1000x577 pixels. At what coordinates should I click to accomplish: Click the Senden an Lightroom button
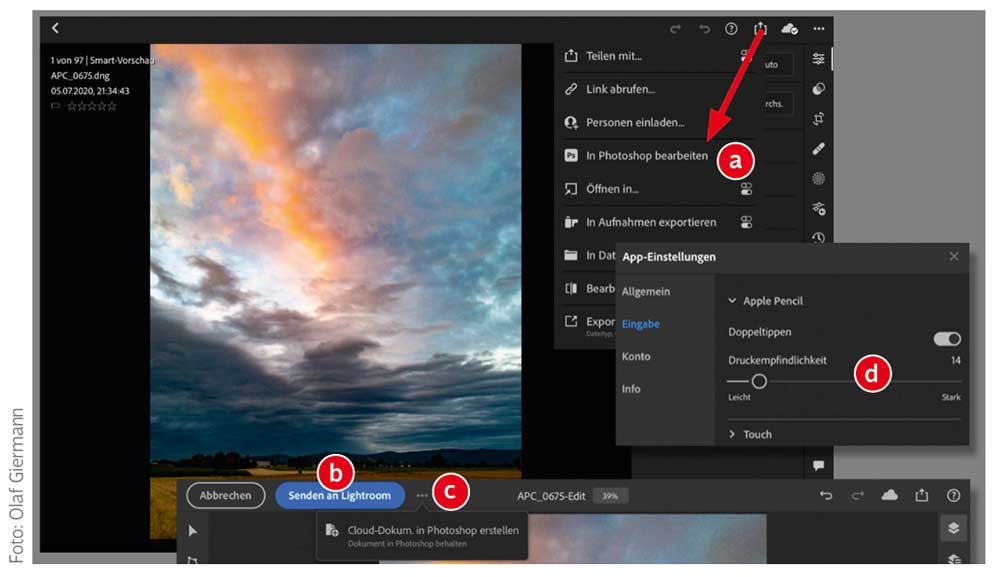(x=339, y=495)
